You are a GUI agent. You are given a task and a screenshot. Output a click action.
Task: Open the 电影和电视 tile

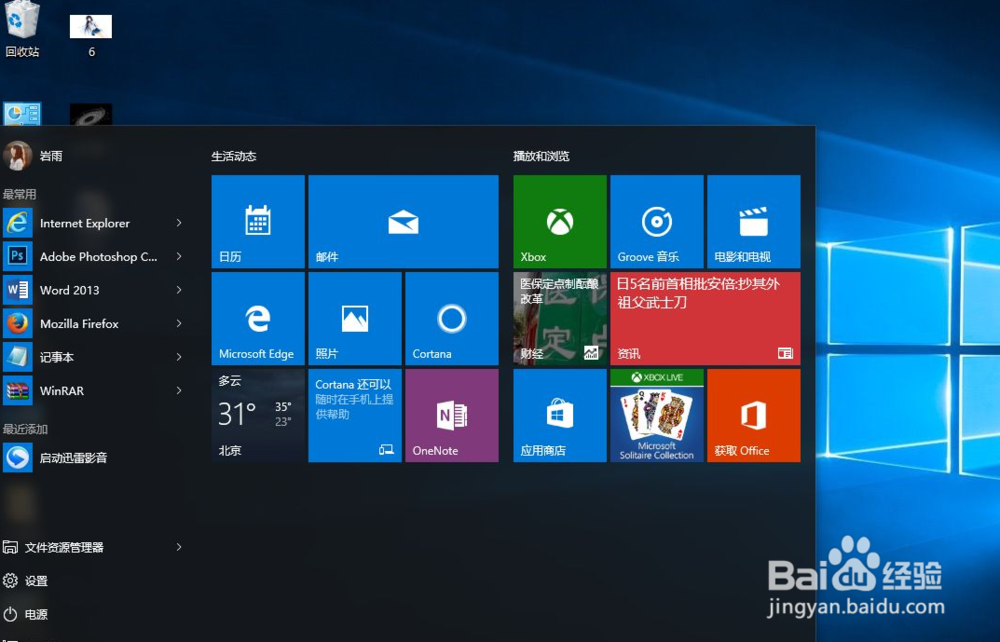coord(754,221)
